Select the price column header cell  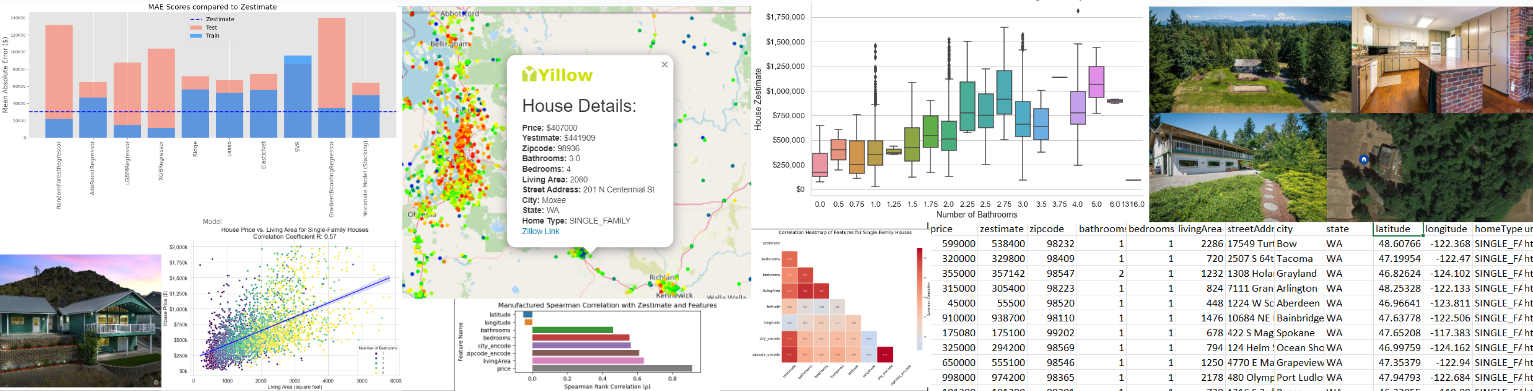[x=954, y=229]
